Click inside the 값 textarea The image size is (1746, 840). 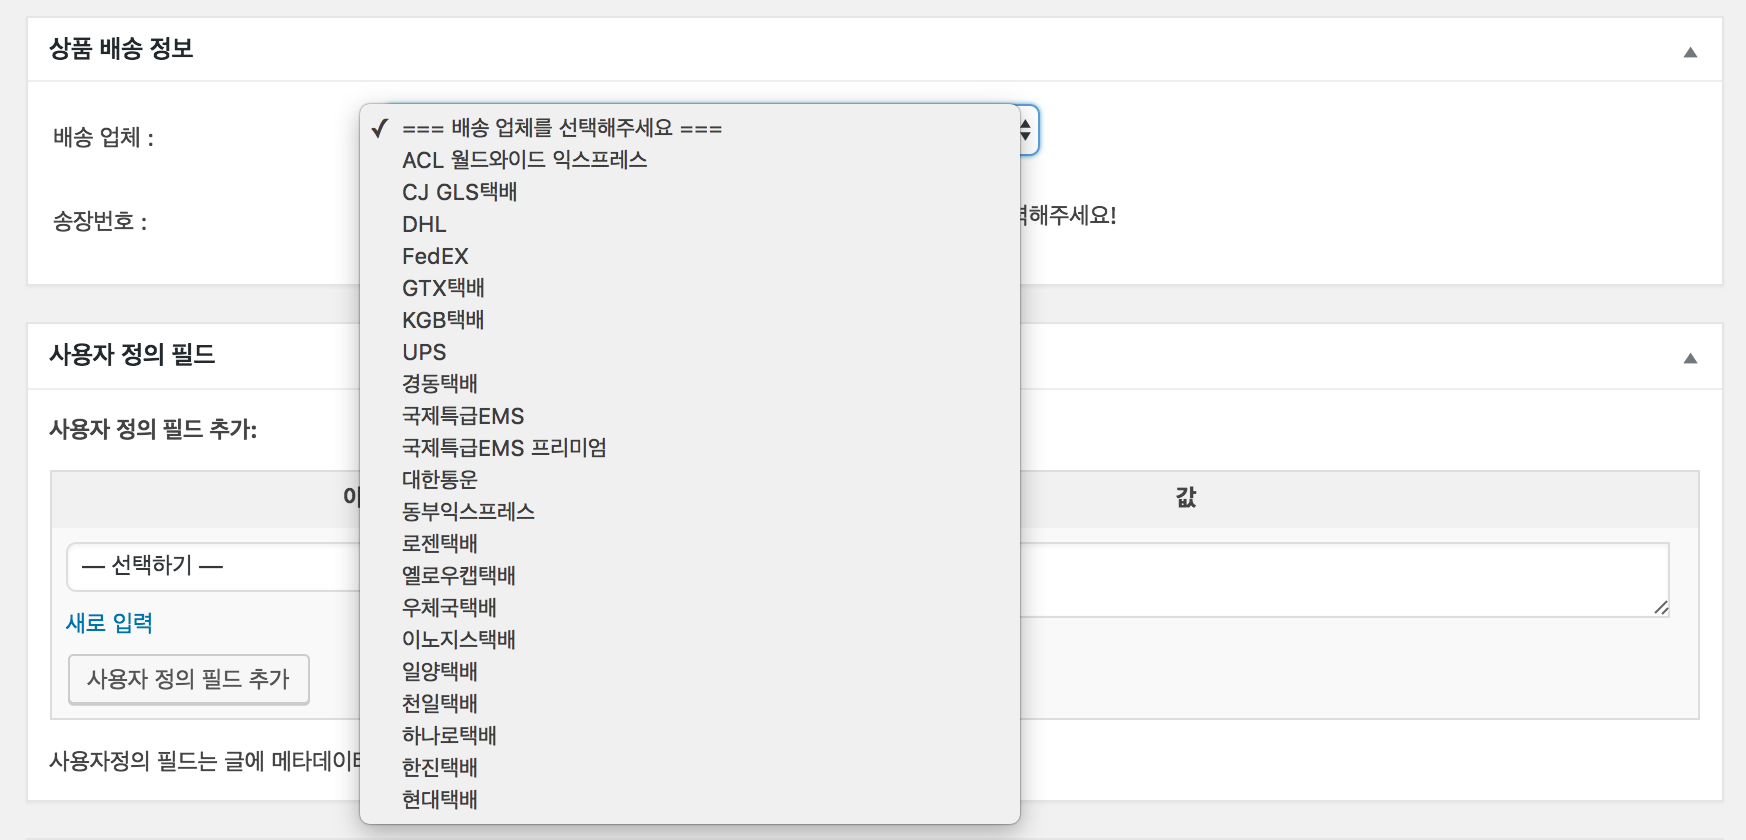(x=1344, y=580)
